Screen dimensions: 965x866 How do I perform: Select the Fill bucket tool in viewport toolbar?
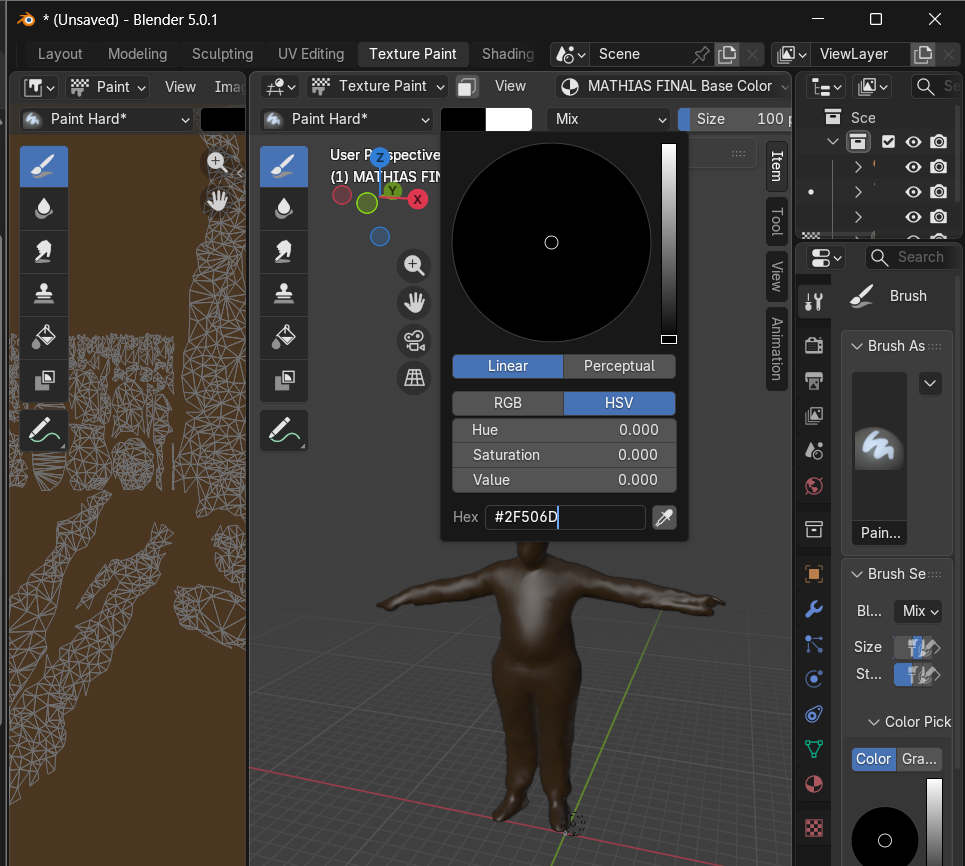point(284,337)
